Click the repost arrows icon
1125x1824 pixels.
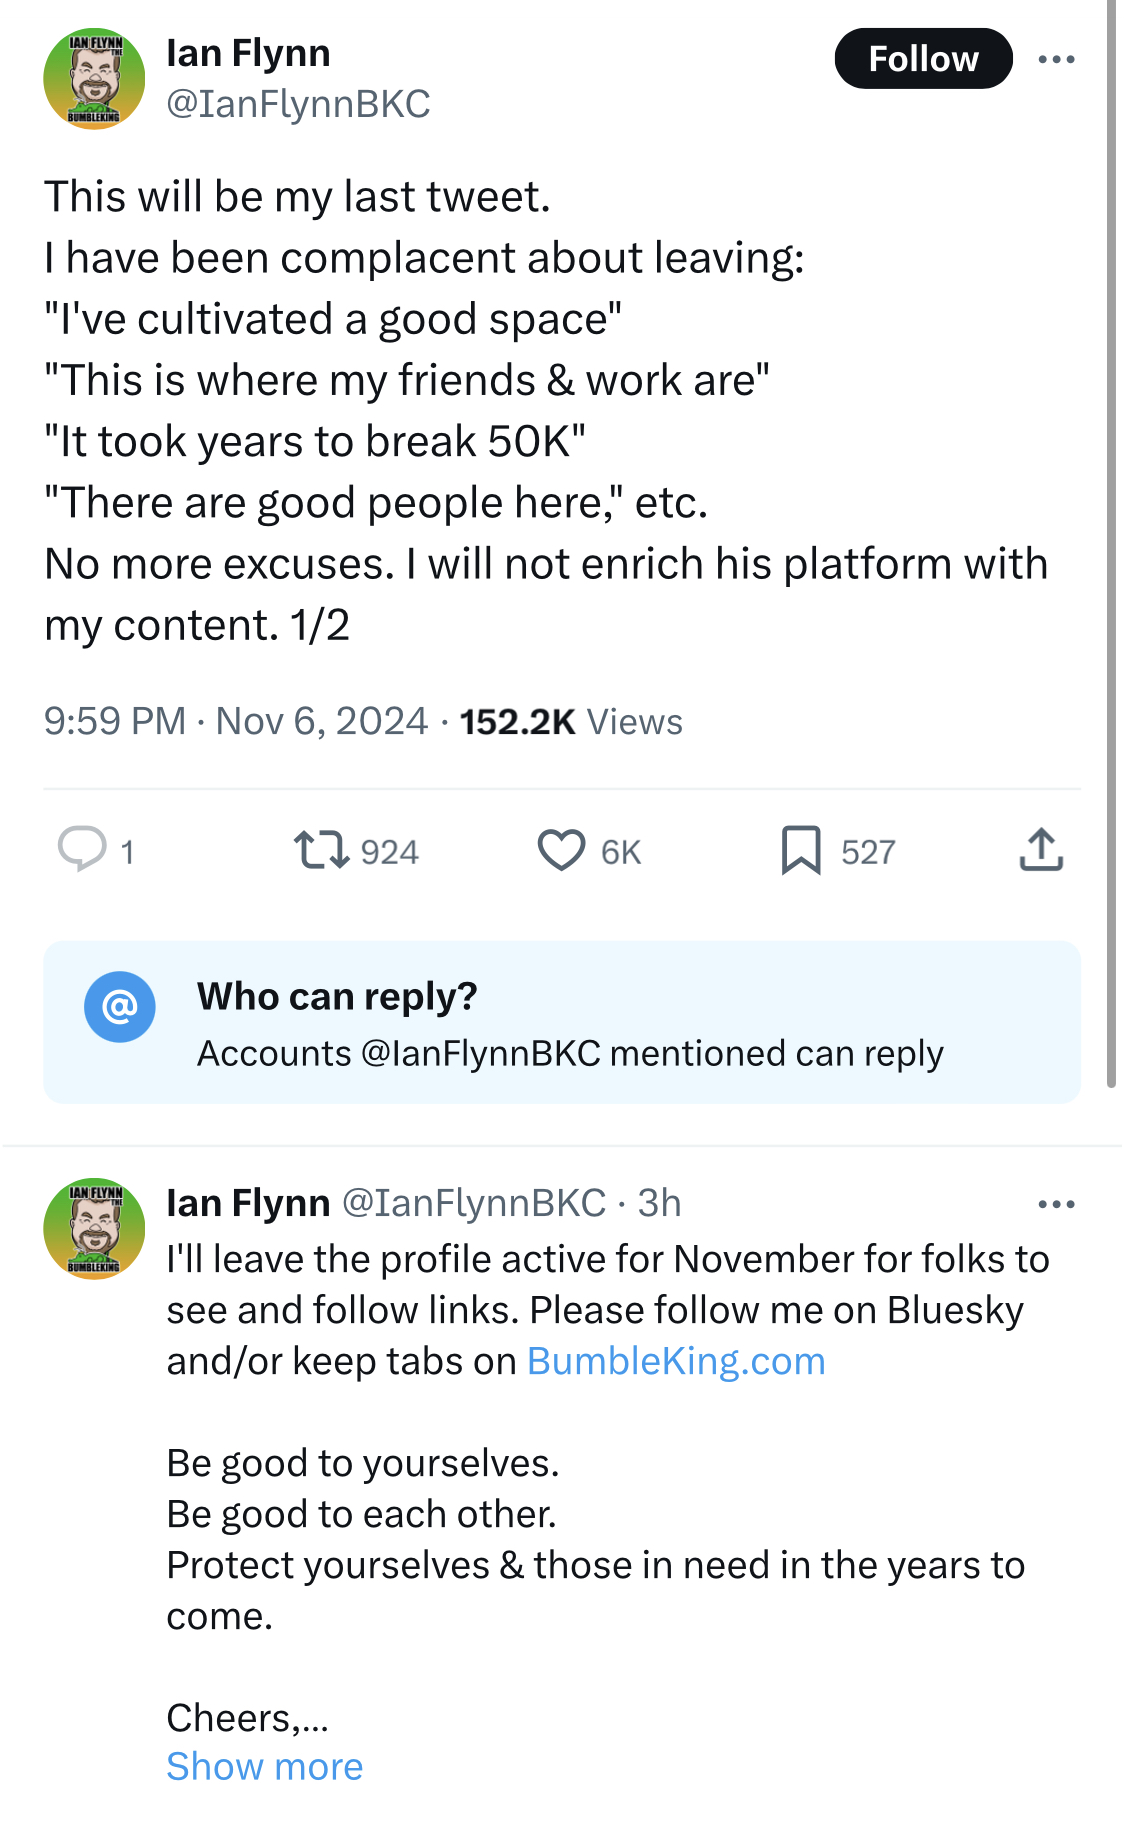pos(321,850)
